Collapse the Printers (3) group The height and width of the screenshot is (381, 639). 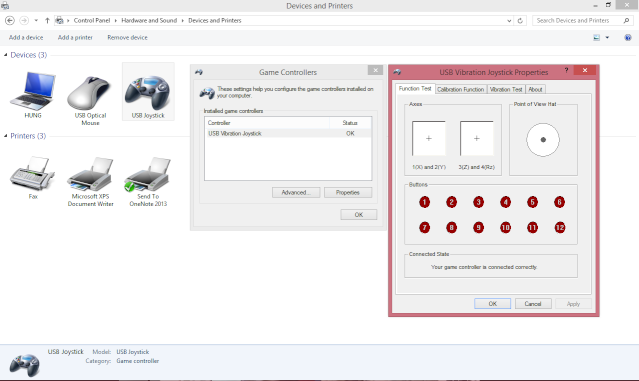click(x=6, y=136)
